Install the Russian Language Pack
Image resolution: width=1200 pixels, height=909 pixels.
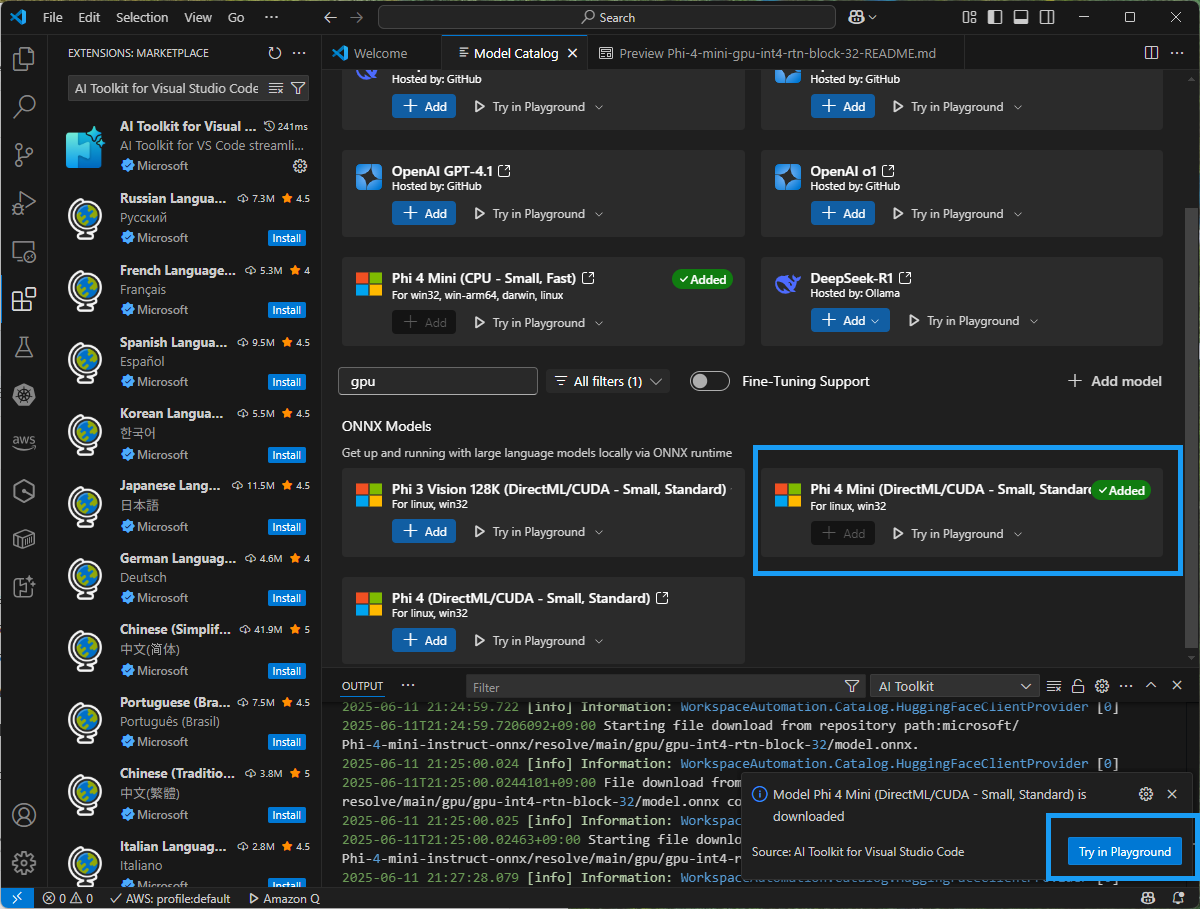(x=287, y=238)
